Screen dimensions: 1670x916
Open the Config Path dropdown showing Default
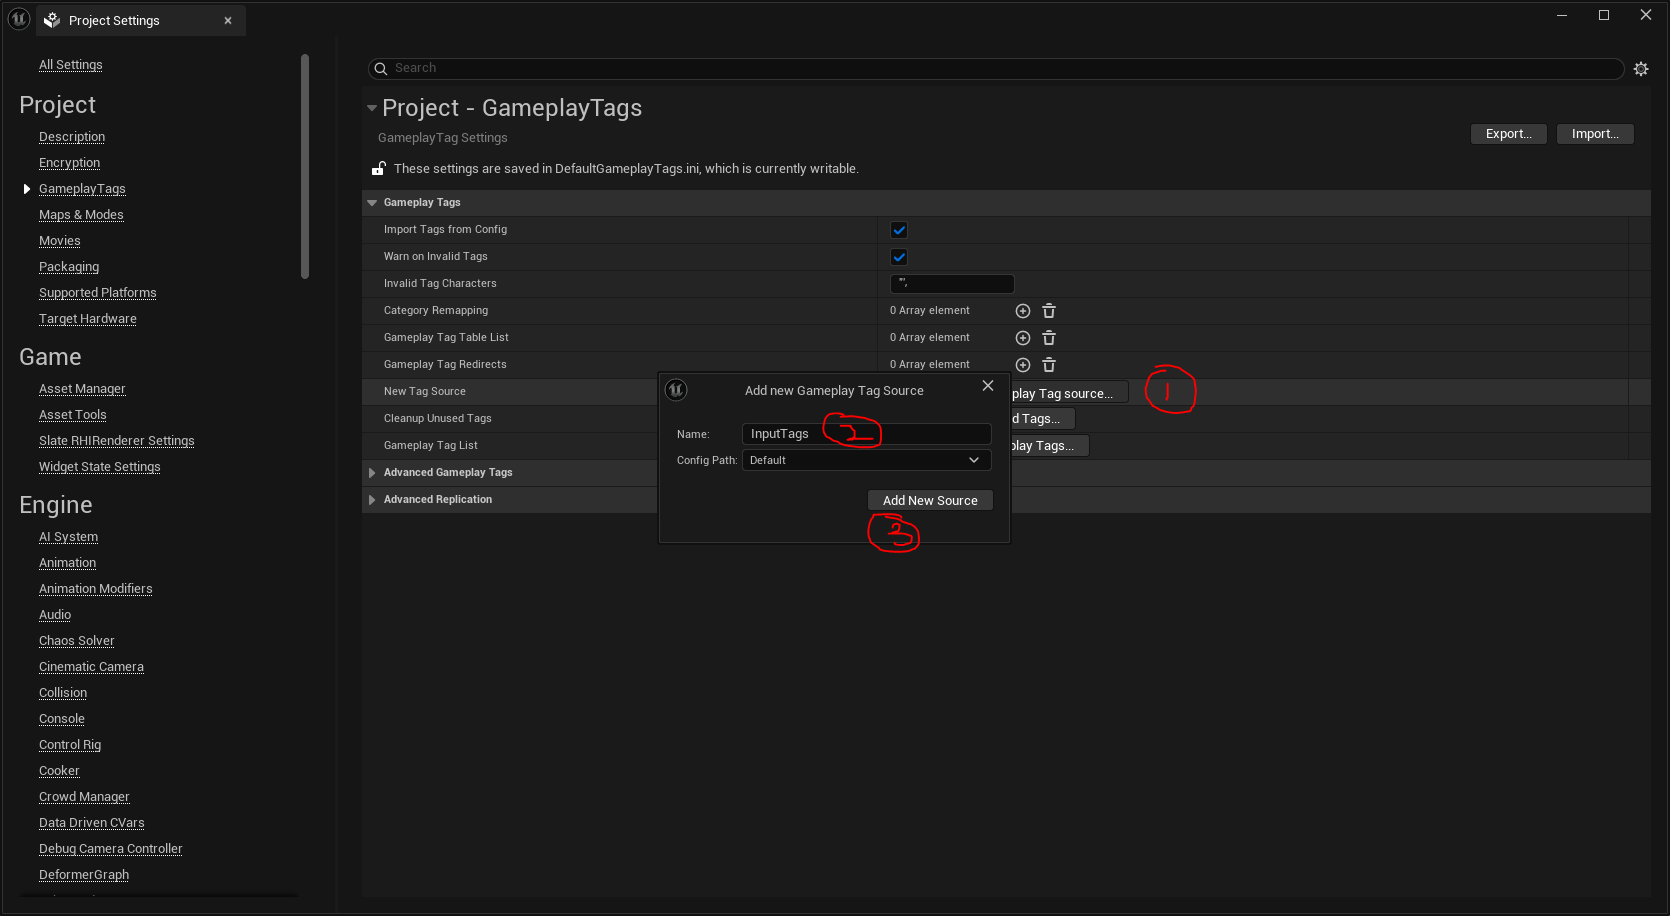click(866, 460)
